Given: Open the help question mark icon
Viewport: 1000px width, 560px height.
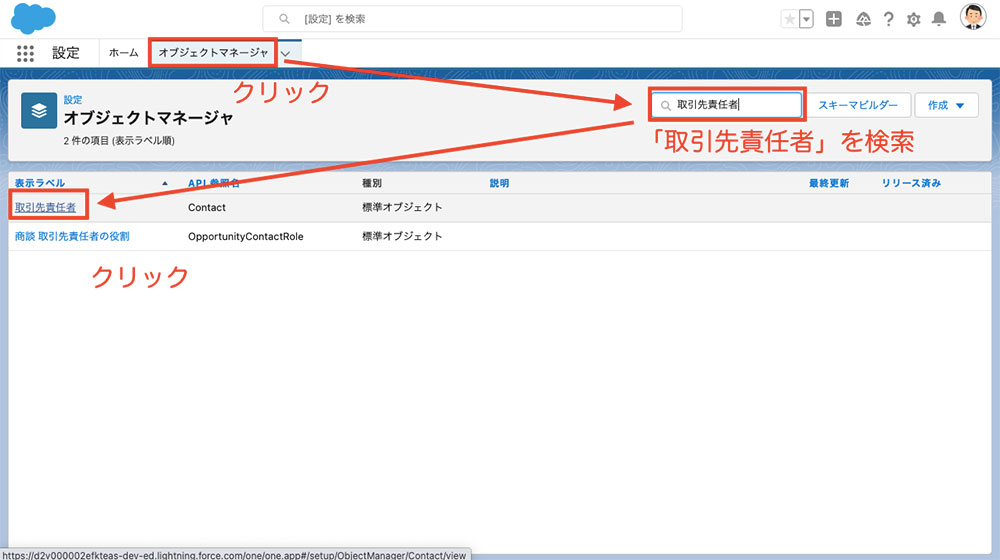Looking at the screenshot, I should 888,19.
